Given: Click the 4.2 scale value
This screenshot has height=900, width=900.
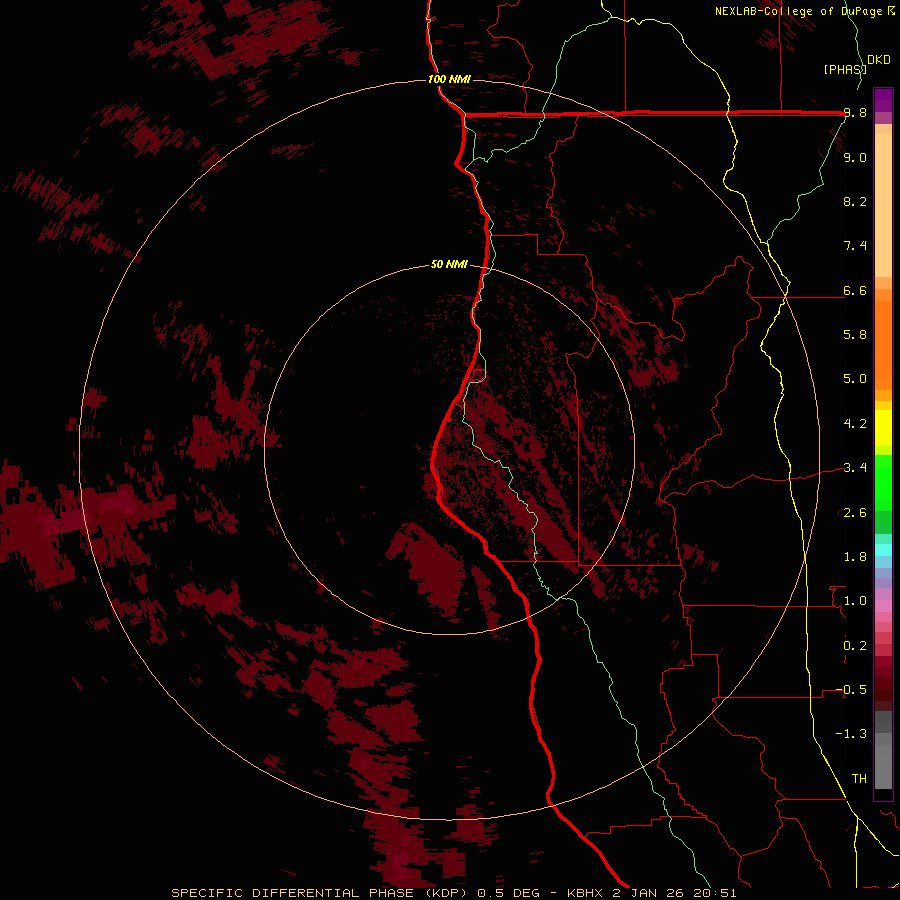Looking at the screenshot, I should click(855, 424).
